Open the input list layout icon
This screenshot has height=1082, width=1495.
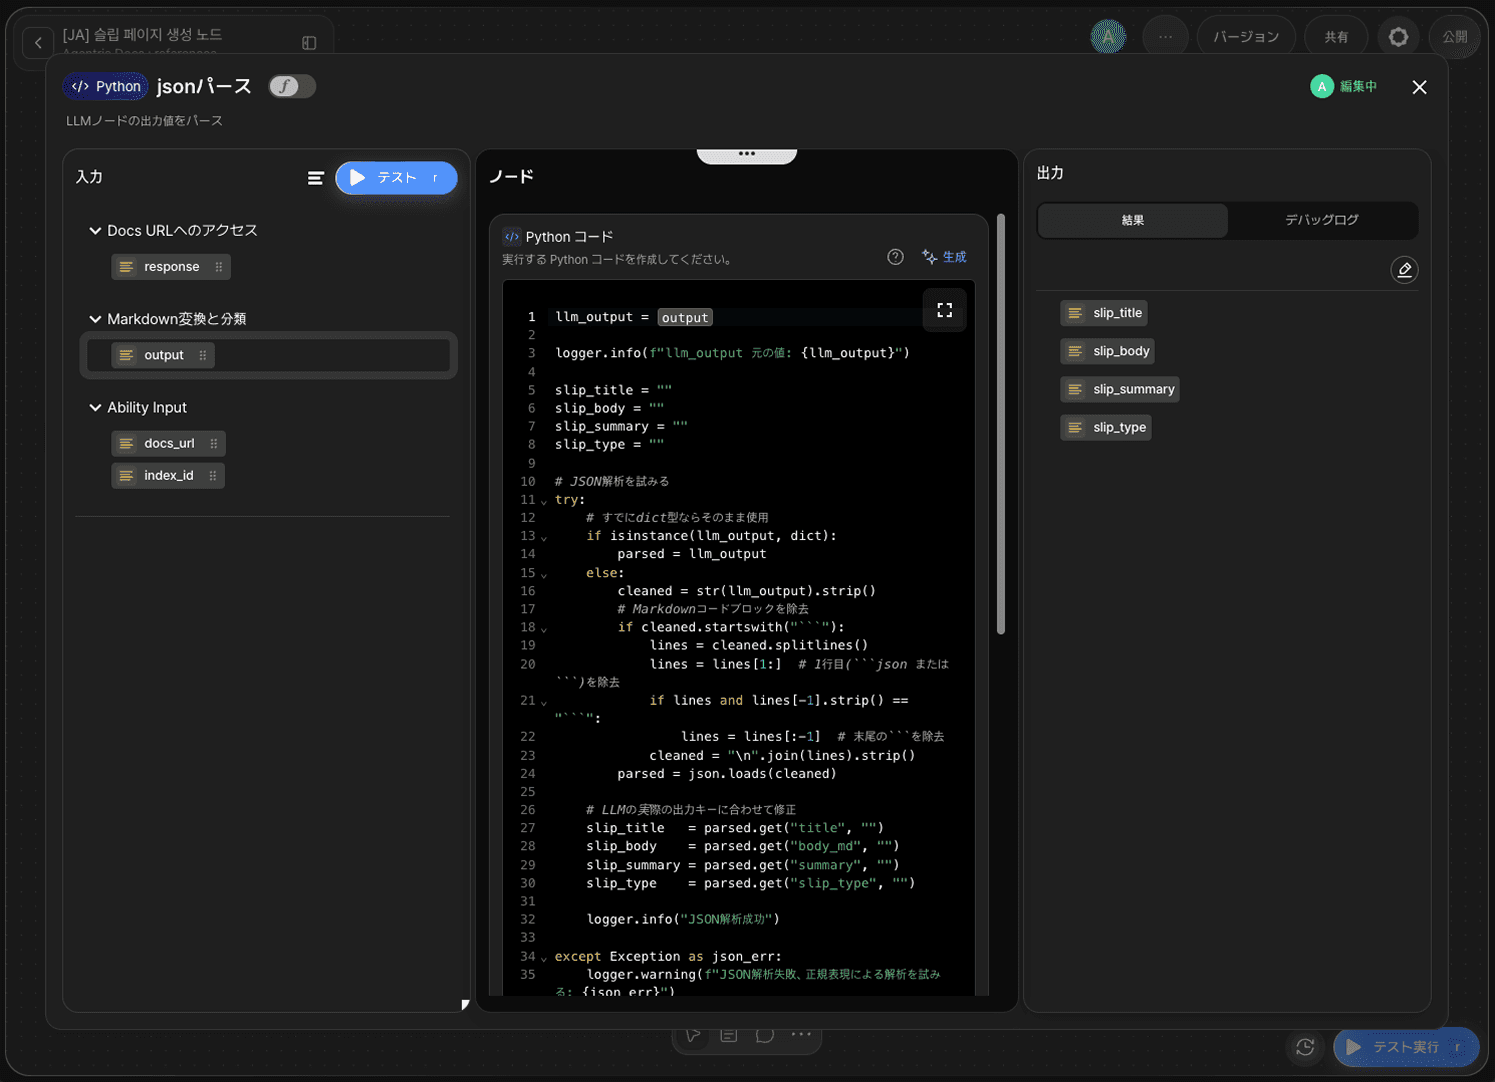[315, 178]
